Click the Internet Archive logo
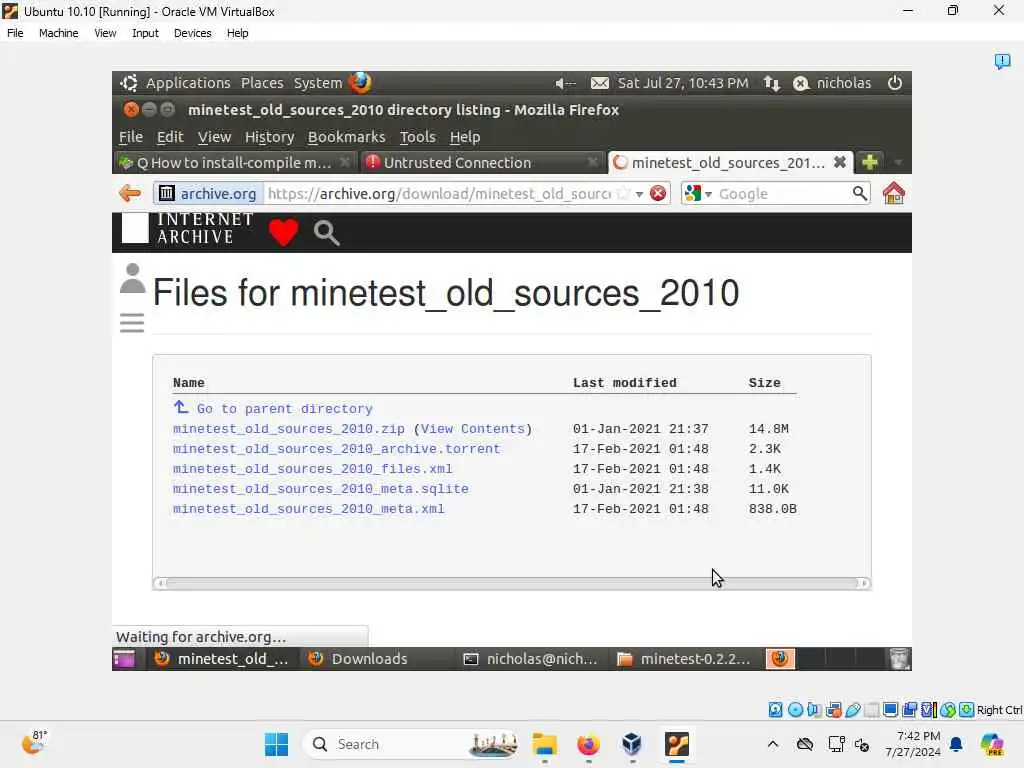 click(187, 229)
